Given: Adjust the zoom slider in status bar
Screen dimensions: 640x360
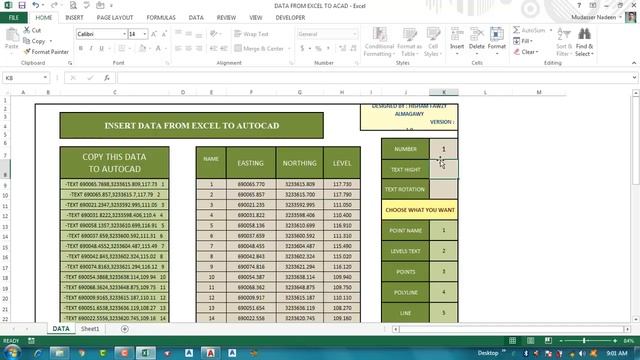Looking at the screenshot, I should (x=584, y=341).
